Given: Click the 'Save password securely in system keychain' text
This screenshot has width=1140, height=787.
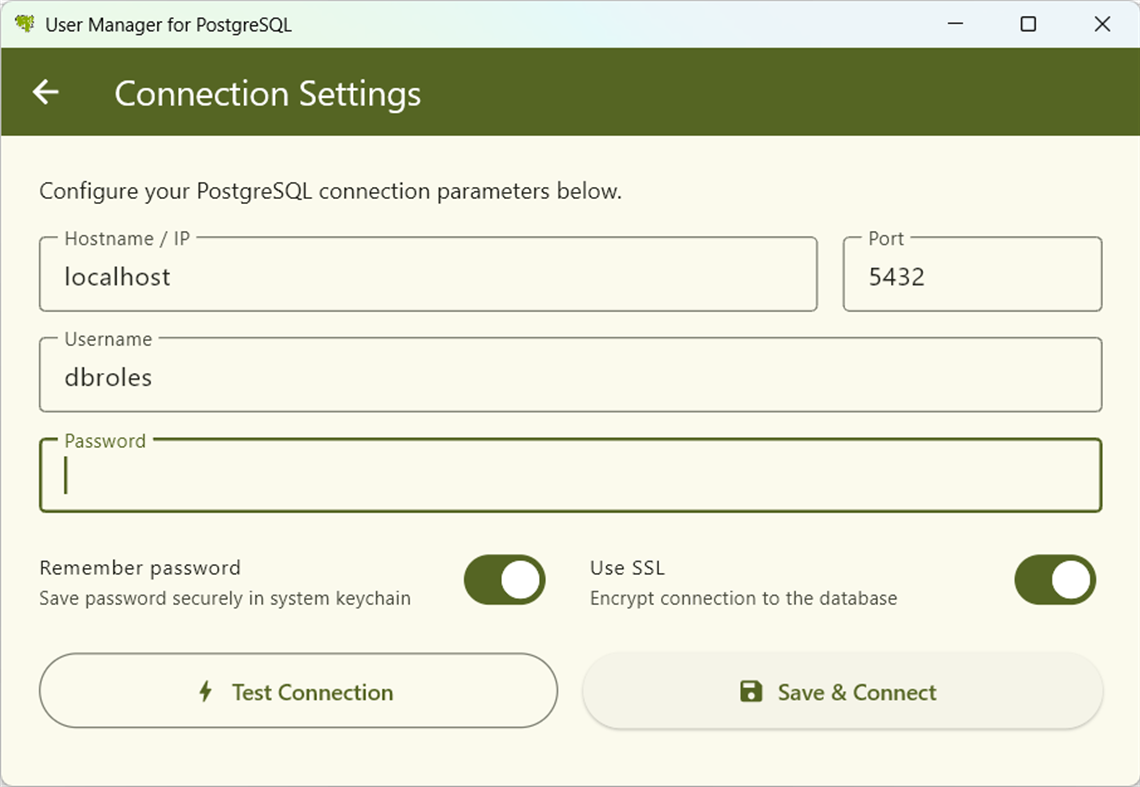Looking at the screenshot, I should pos(225,598).
